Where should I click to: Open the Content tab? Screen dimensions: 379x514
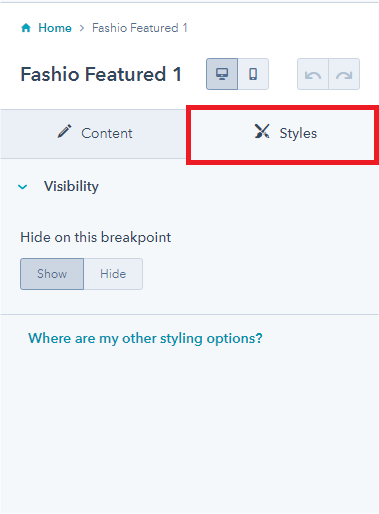click(x=93, y=133)
